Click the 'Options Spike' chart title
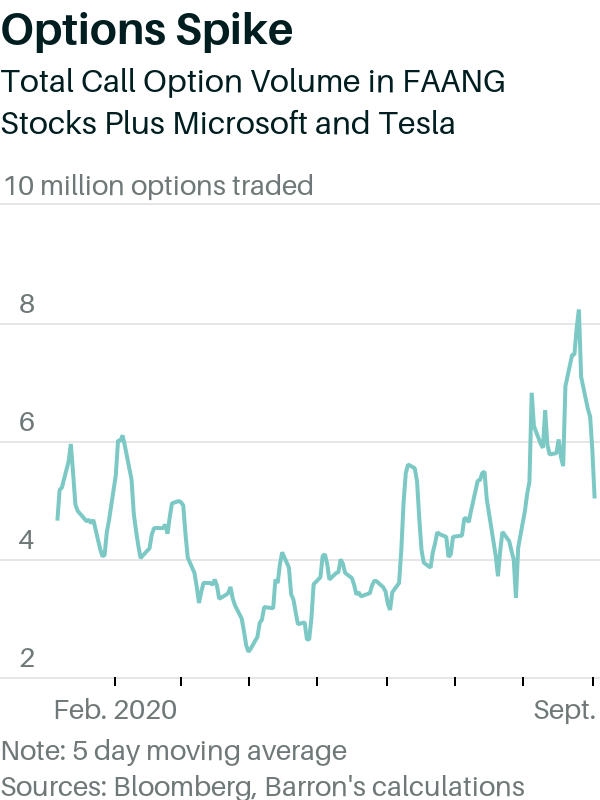The width and height of the screenshot is (600, 800). click(x=147, y=31)
